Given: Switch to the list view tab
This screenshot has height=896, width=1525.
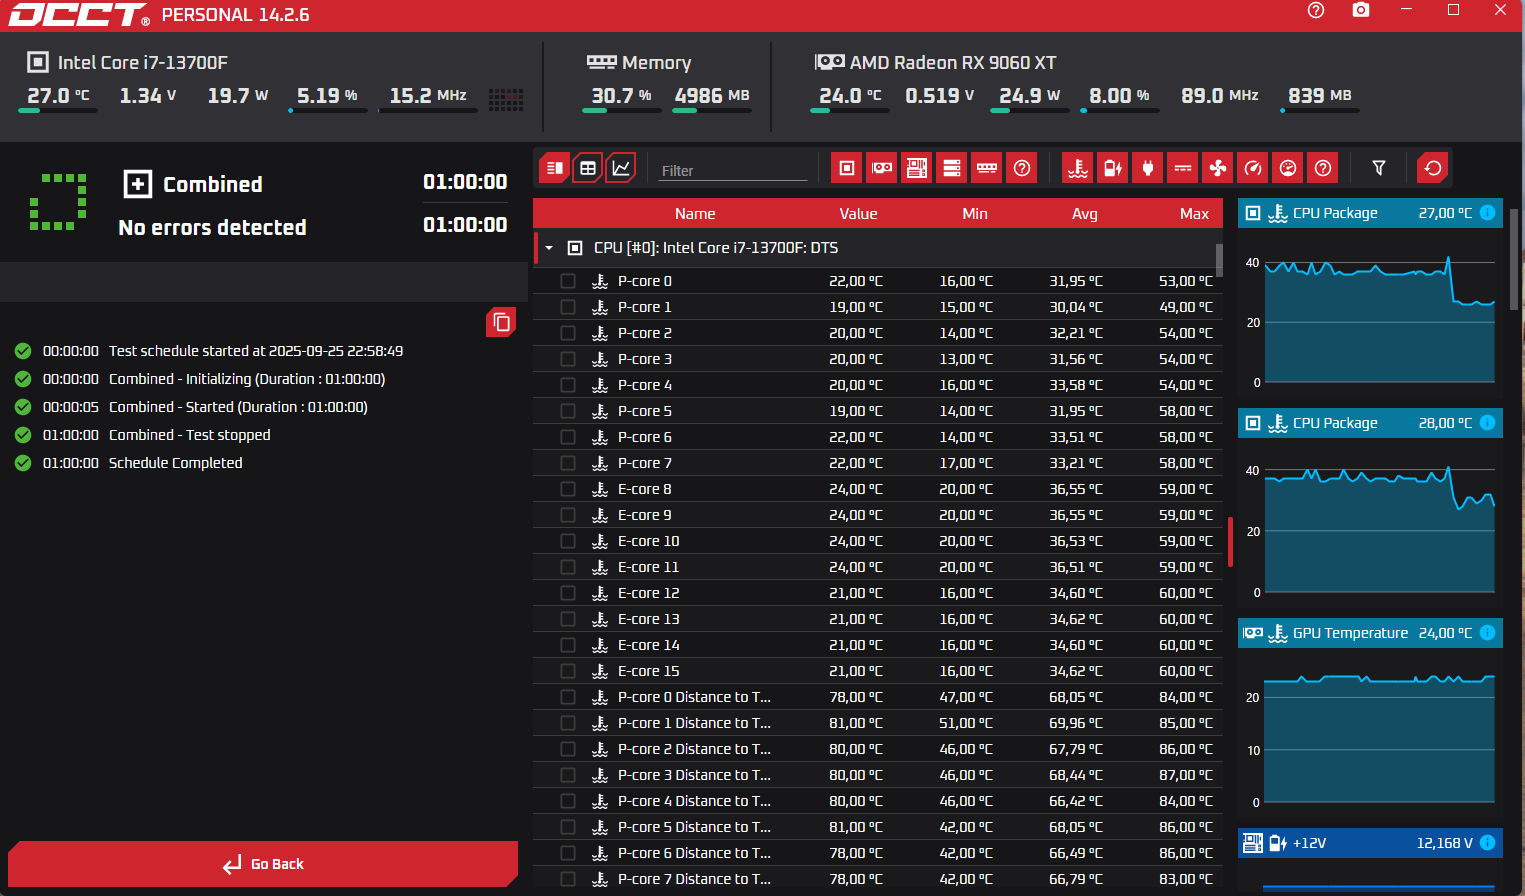Looking at the screenshot, I should pos(556,167).
